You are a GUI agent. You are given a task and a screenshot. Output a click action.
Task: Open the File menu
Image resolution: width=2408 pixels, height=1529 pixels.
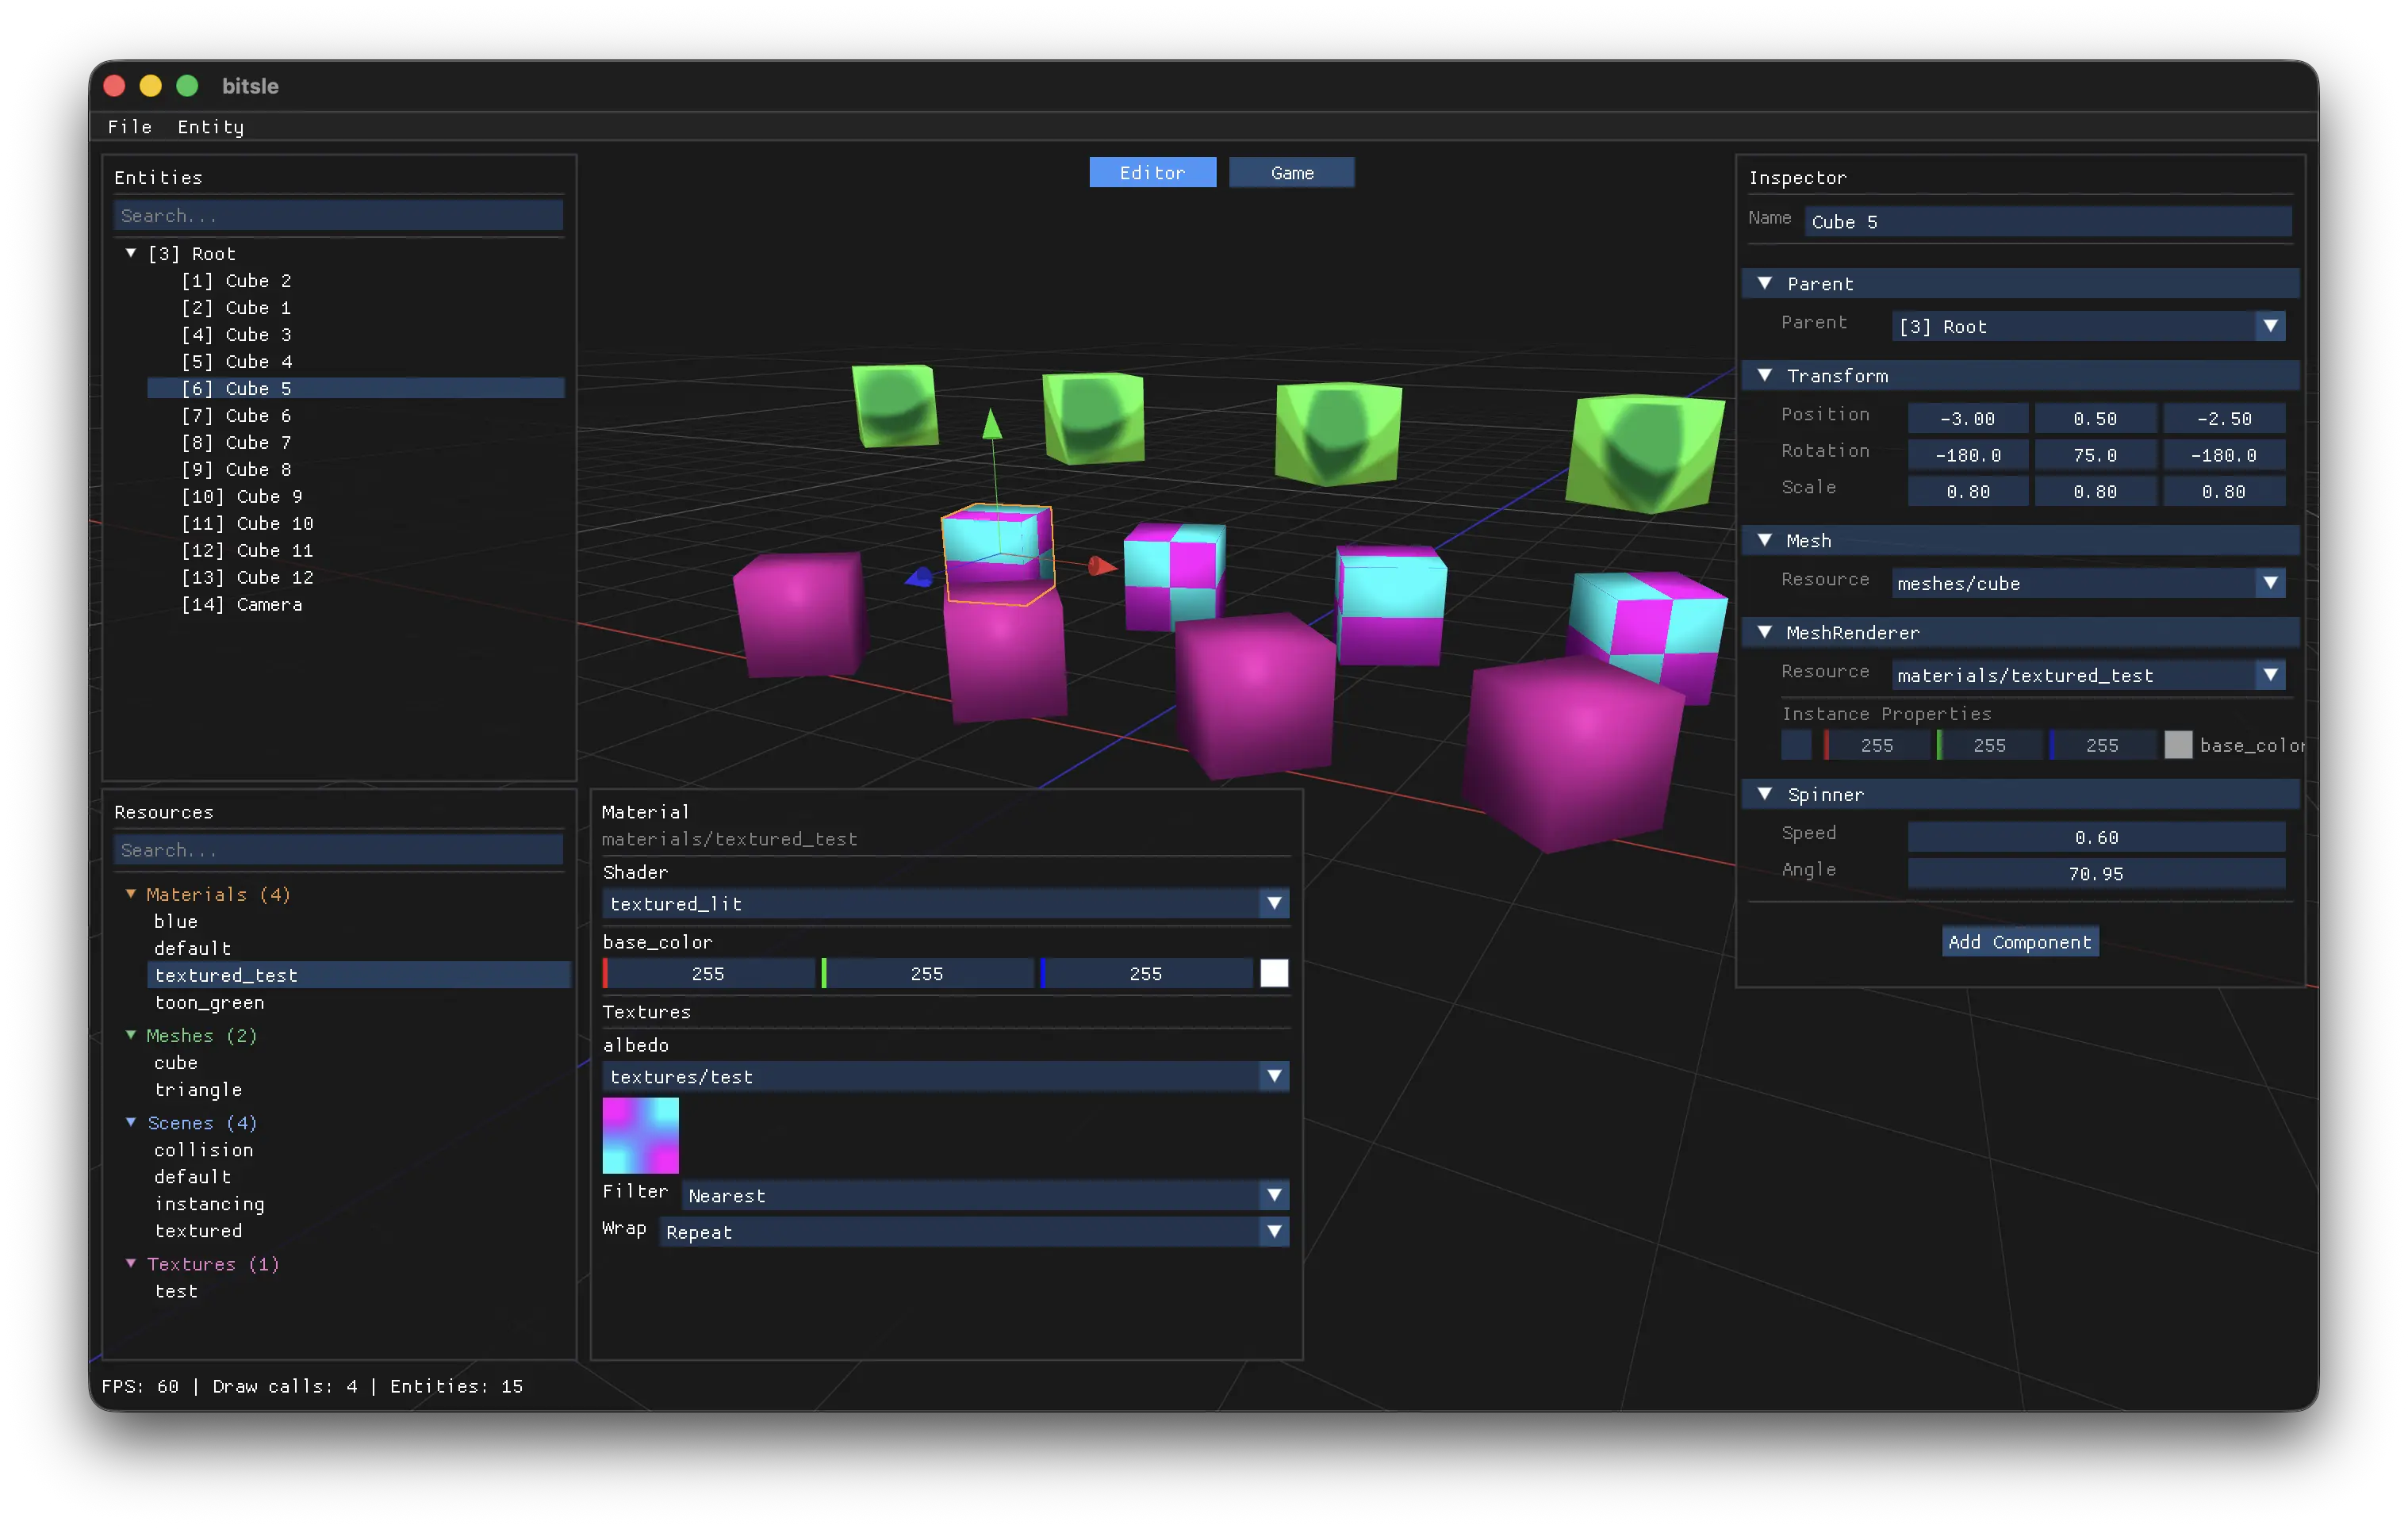click(130, 127)
